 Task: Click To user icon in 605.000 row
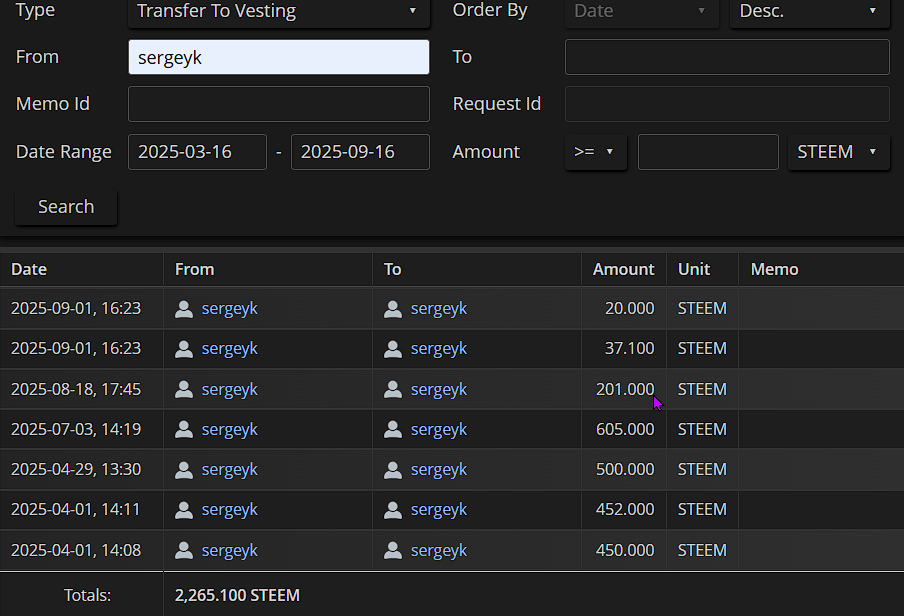393,429
